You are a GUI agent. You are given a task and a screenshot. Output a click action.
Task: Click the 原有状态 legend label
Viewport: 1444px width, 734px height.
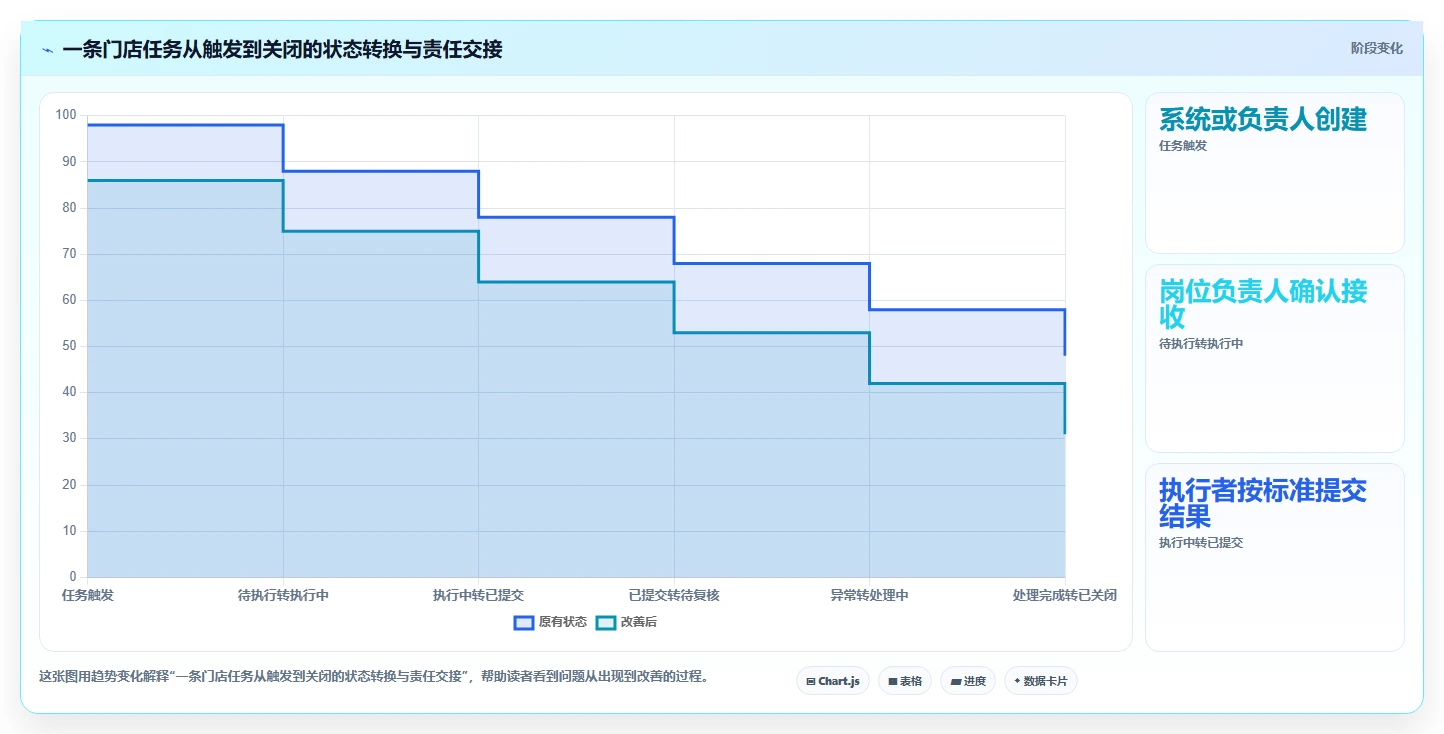pos(563,622)
